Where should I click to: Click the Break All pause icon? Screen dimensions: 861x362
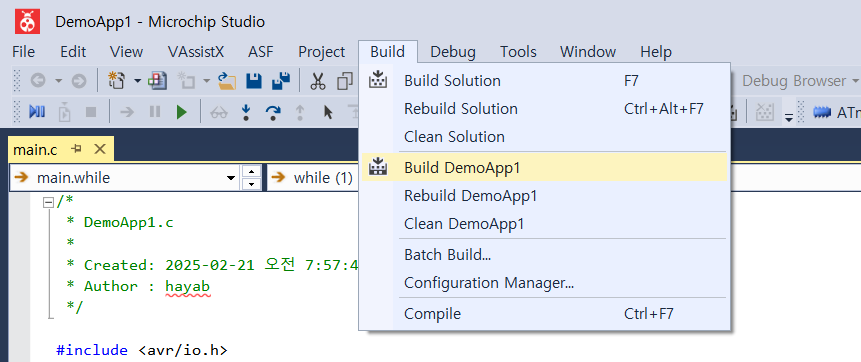coord(155,112)
